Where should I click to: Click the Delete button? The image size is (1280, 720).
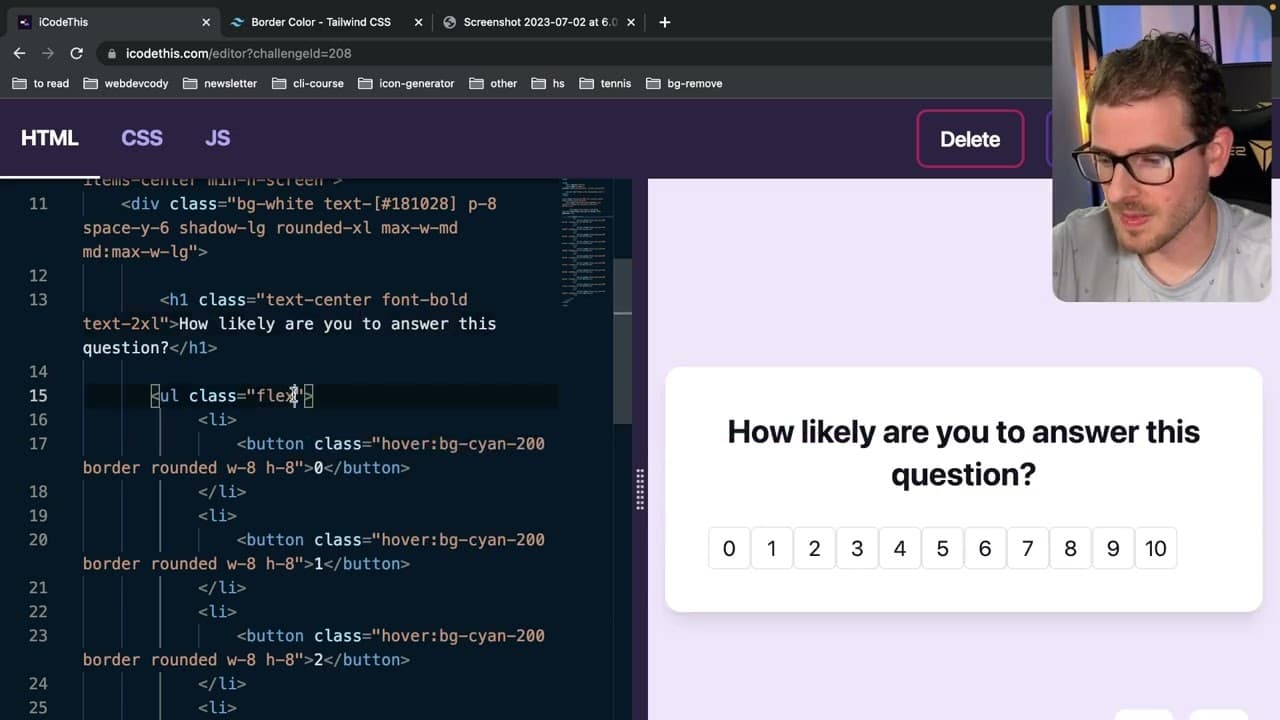coord(970,139)
